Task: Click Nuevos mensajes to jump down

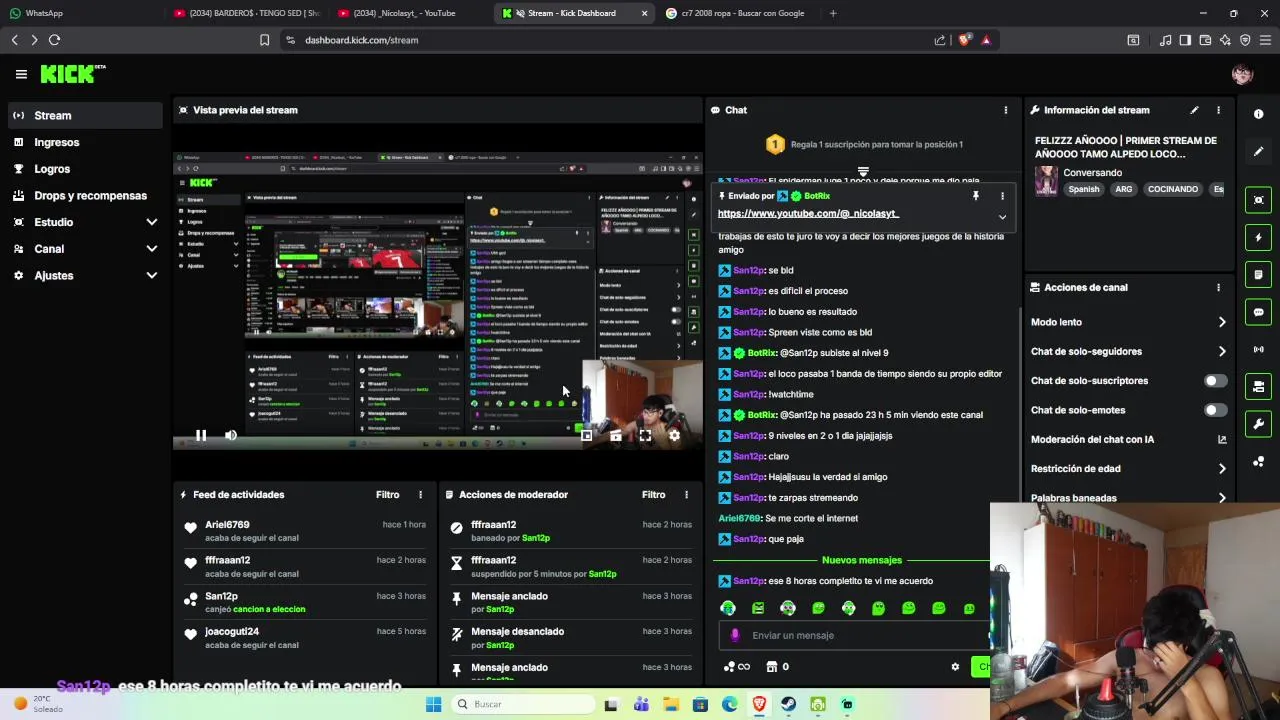Action: pos(861,560)
